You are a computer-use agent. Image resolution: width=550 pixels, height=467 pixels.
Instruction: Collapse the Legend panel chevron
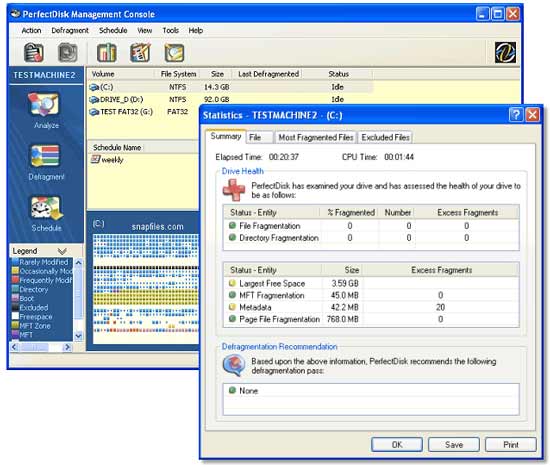[62, 251]
